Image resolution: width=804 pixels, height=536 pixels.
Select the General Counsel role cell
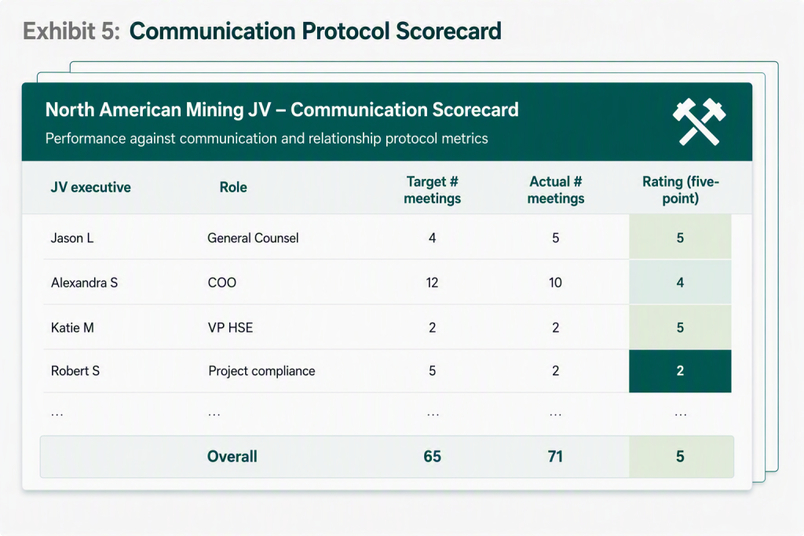click(x=253, y=238)
